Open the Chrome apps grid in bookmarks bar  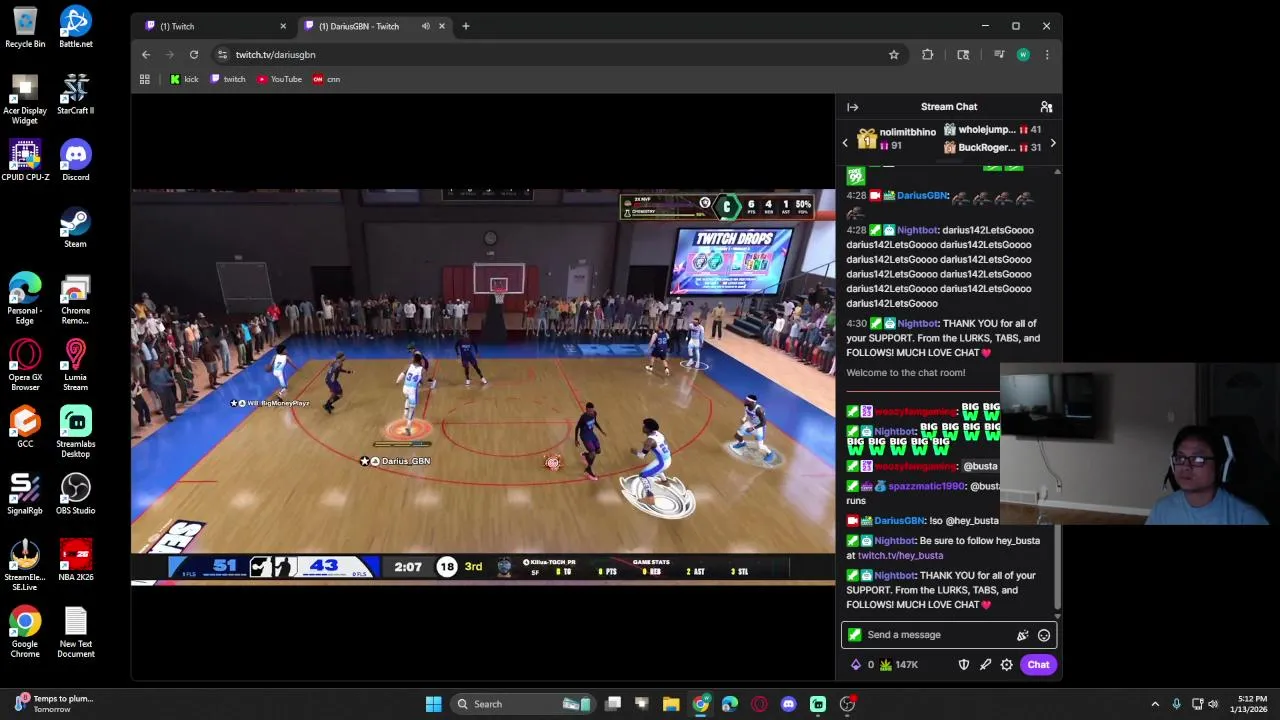click(x=145, y=79)
